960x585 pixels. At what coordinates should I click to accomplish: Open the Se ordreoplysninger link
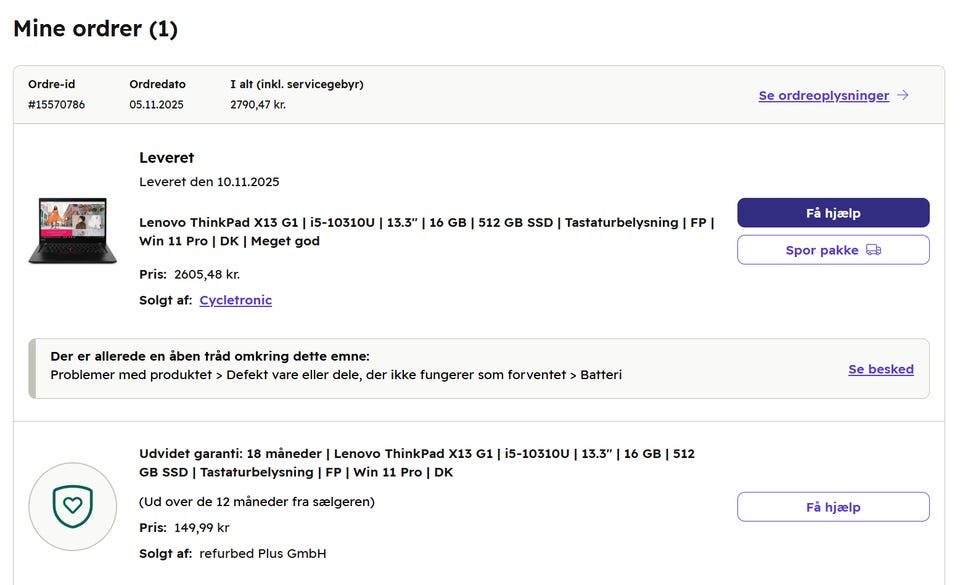click(x=823, y=96)
